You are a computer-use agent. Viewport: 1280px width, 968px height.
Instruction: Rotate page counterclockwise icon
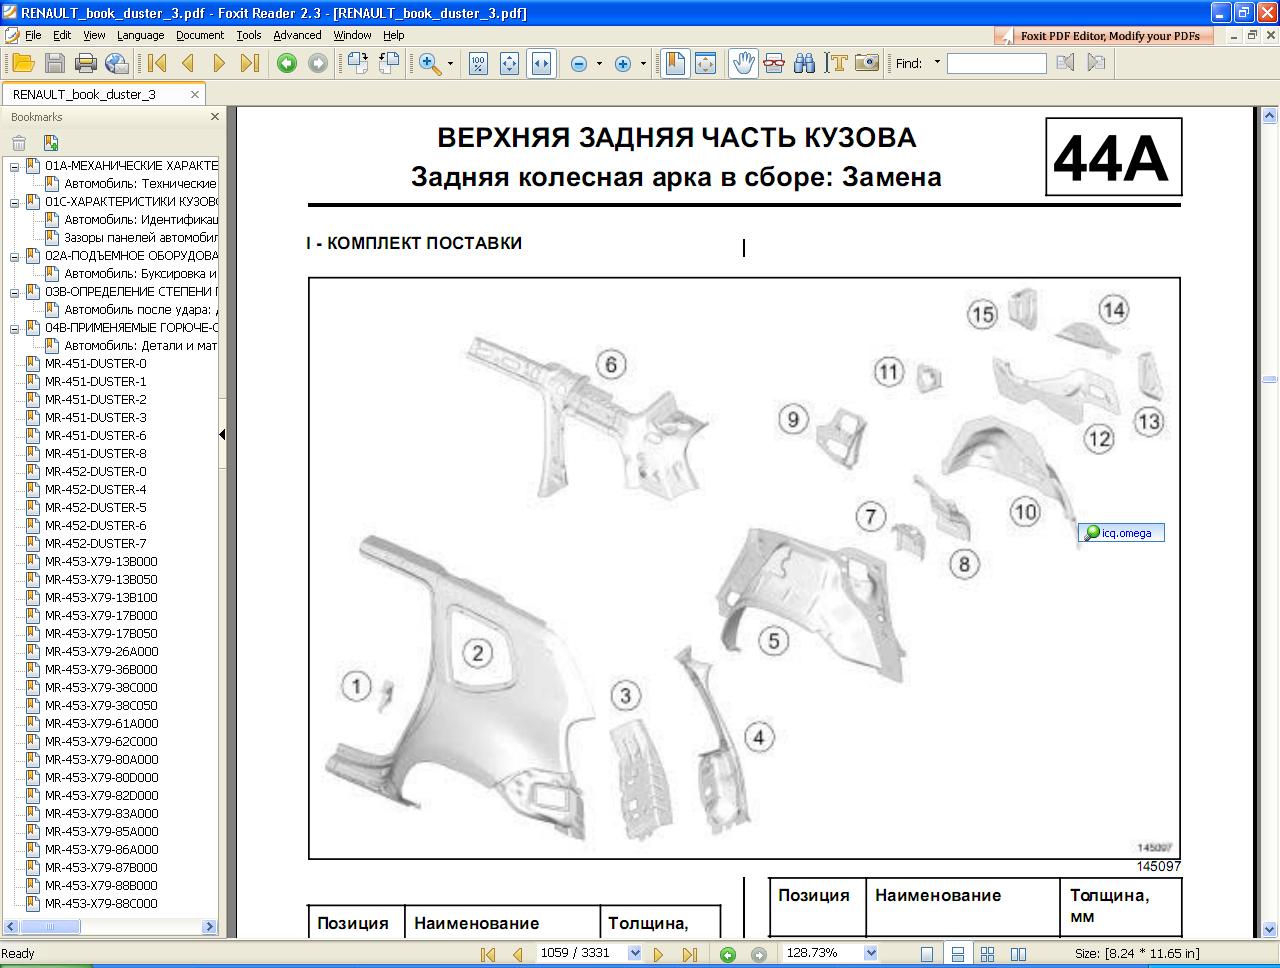(x=389, y=63)
